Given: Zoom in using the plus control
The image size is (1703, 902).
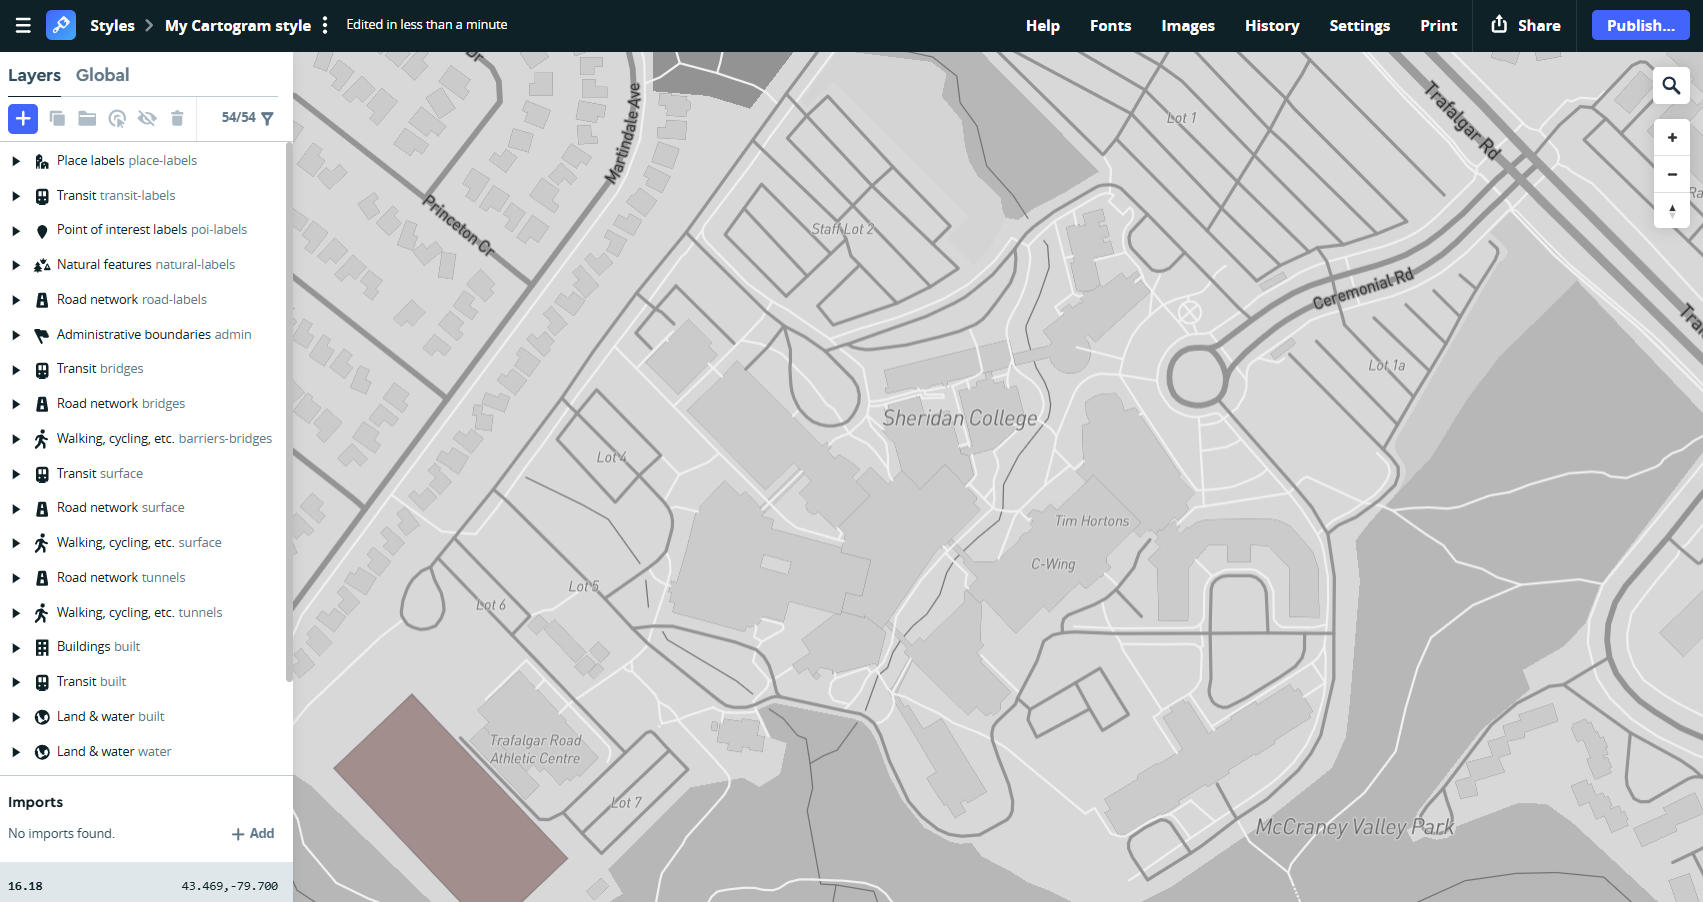Looking at the screenshot, I should pos(1671,137).
